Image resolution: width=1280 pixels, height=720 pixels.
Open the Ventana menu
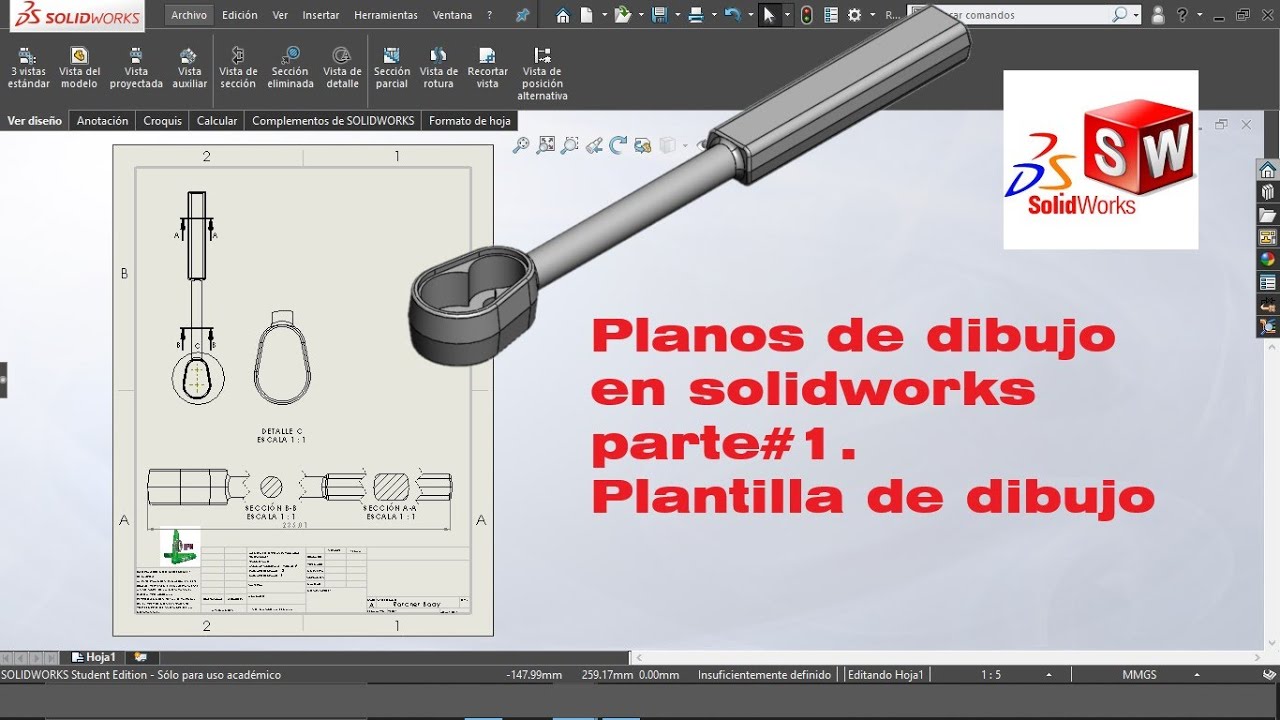pyautogui.click(x=453, y=15)
